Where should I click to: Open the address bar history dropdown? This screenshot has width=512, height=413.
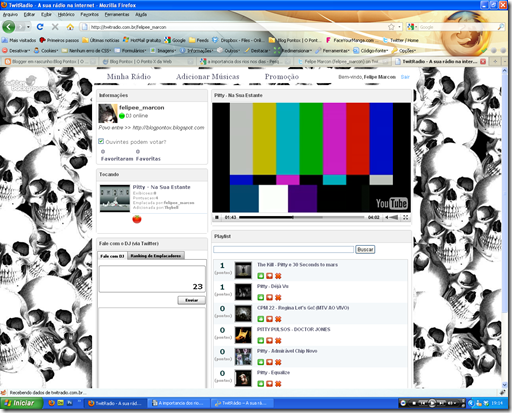tap(399, 27)
